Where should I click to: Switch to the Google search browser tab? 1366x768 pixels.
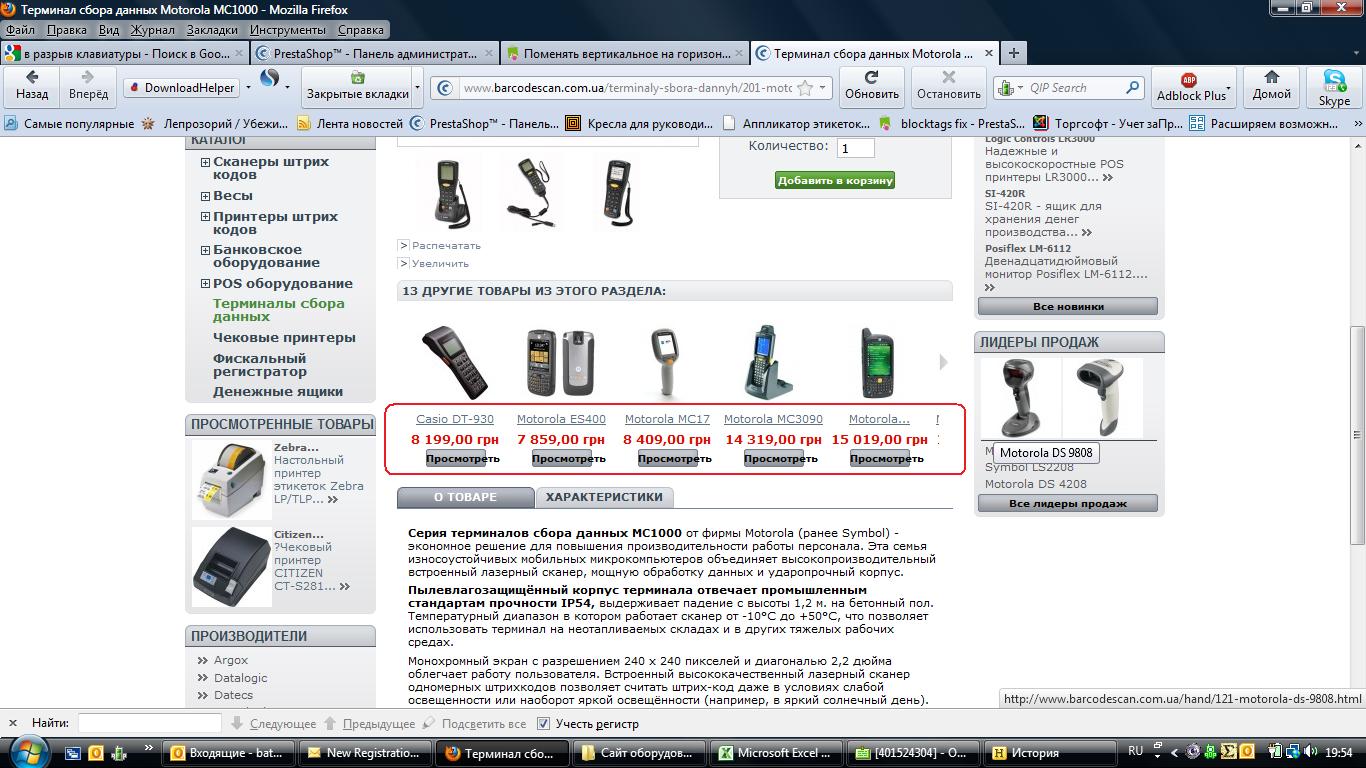(124, 53)
